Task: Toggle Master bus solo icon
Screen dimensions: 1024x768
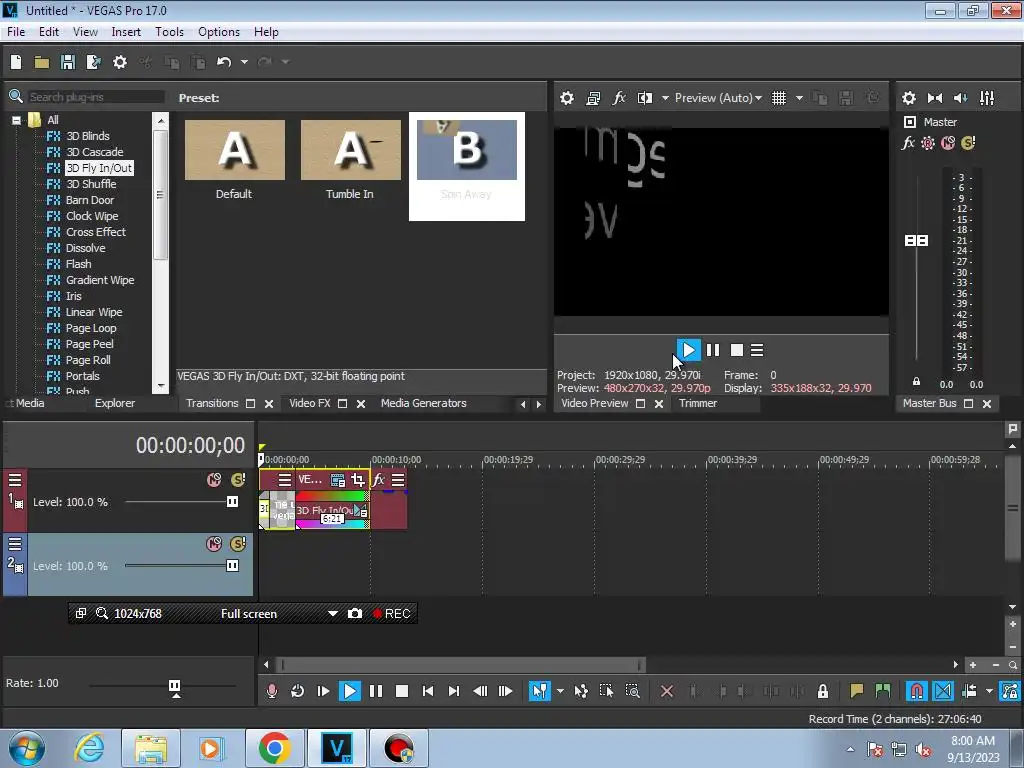Action: tap(968, 143)
